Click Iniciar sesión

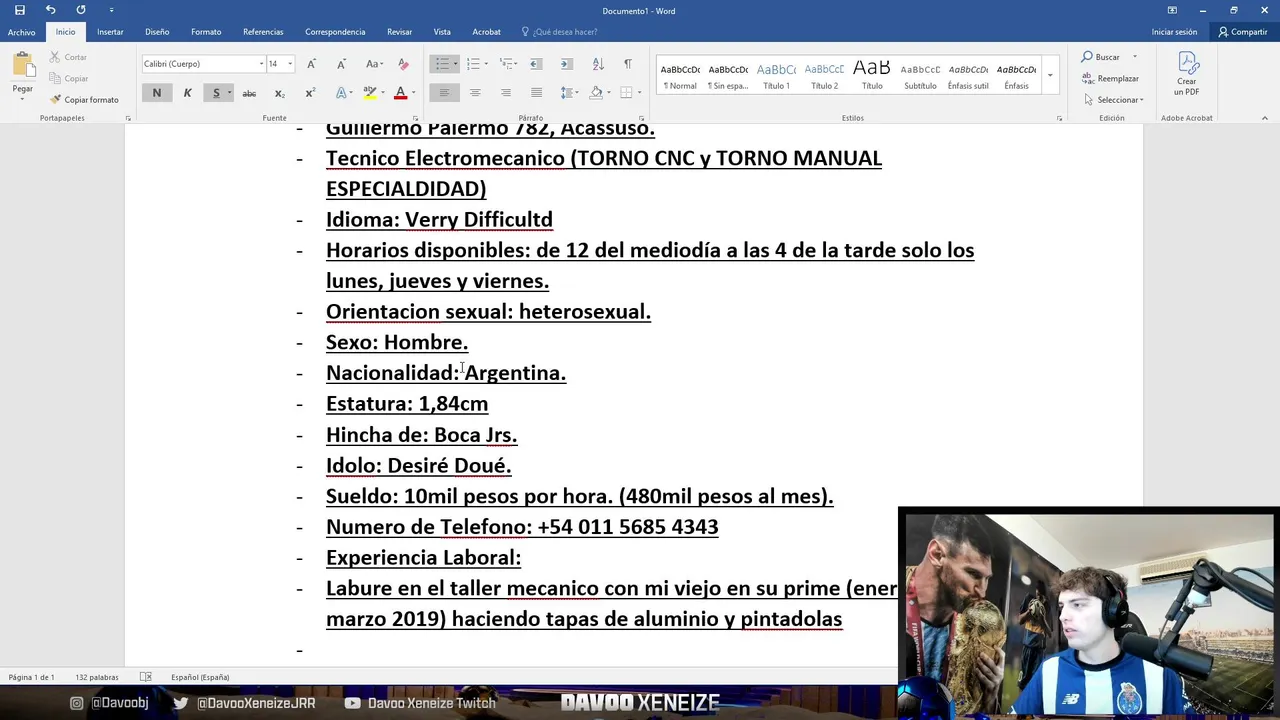click(x=1174, y=32)
